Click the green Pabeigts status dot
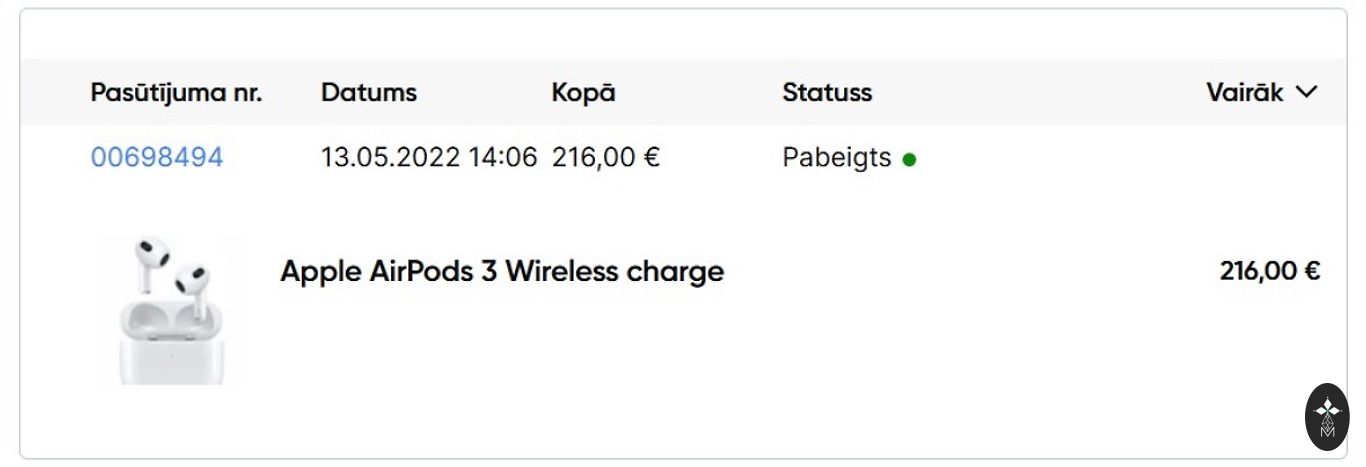 (909, 159)
